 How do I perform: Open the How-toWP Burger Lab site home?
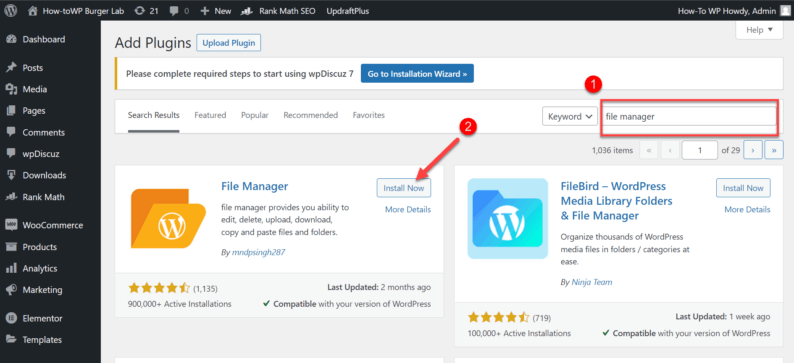pyautogui.click(x=76, y=11)
